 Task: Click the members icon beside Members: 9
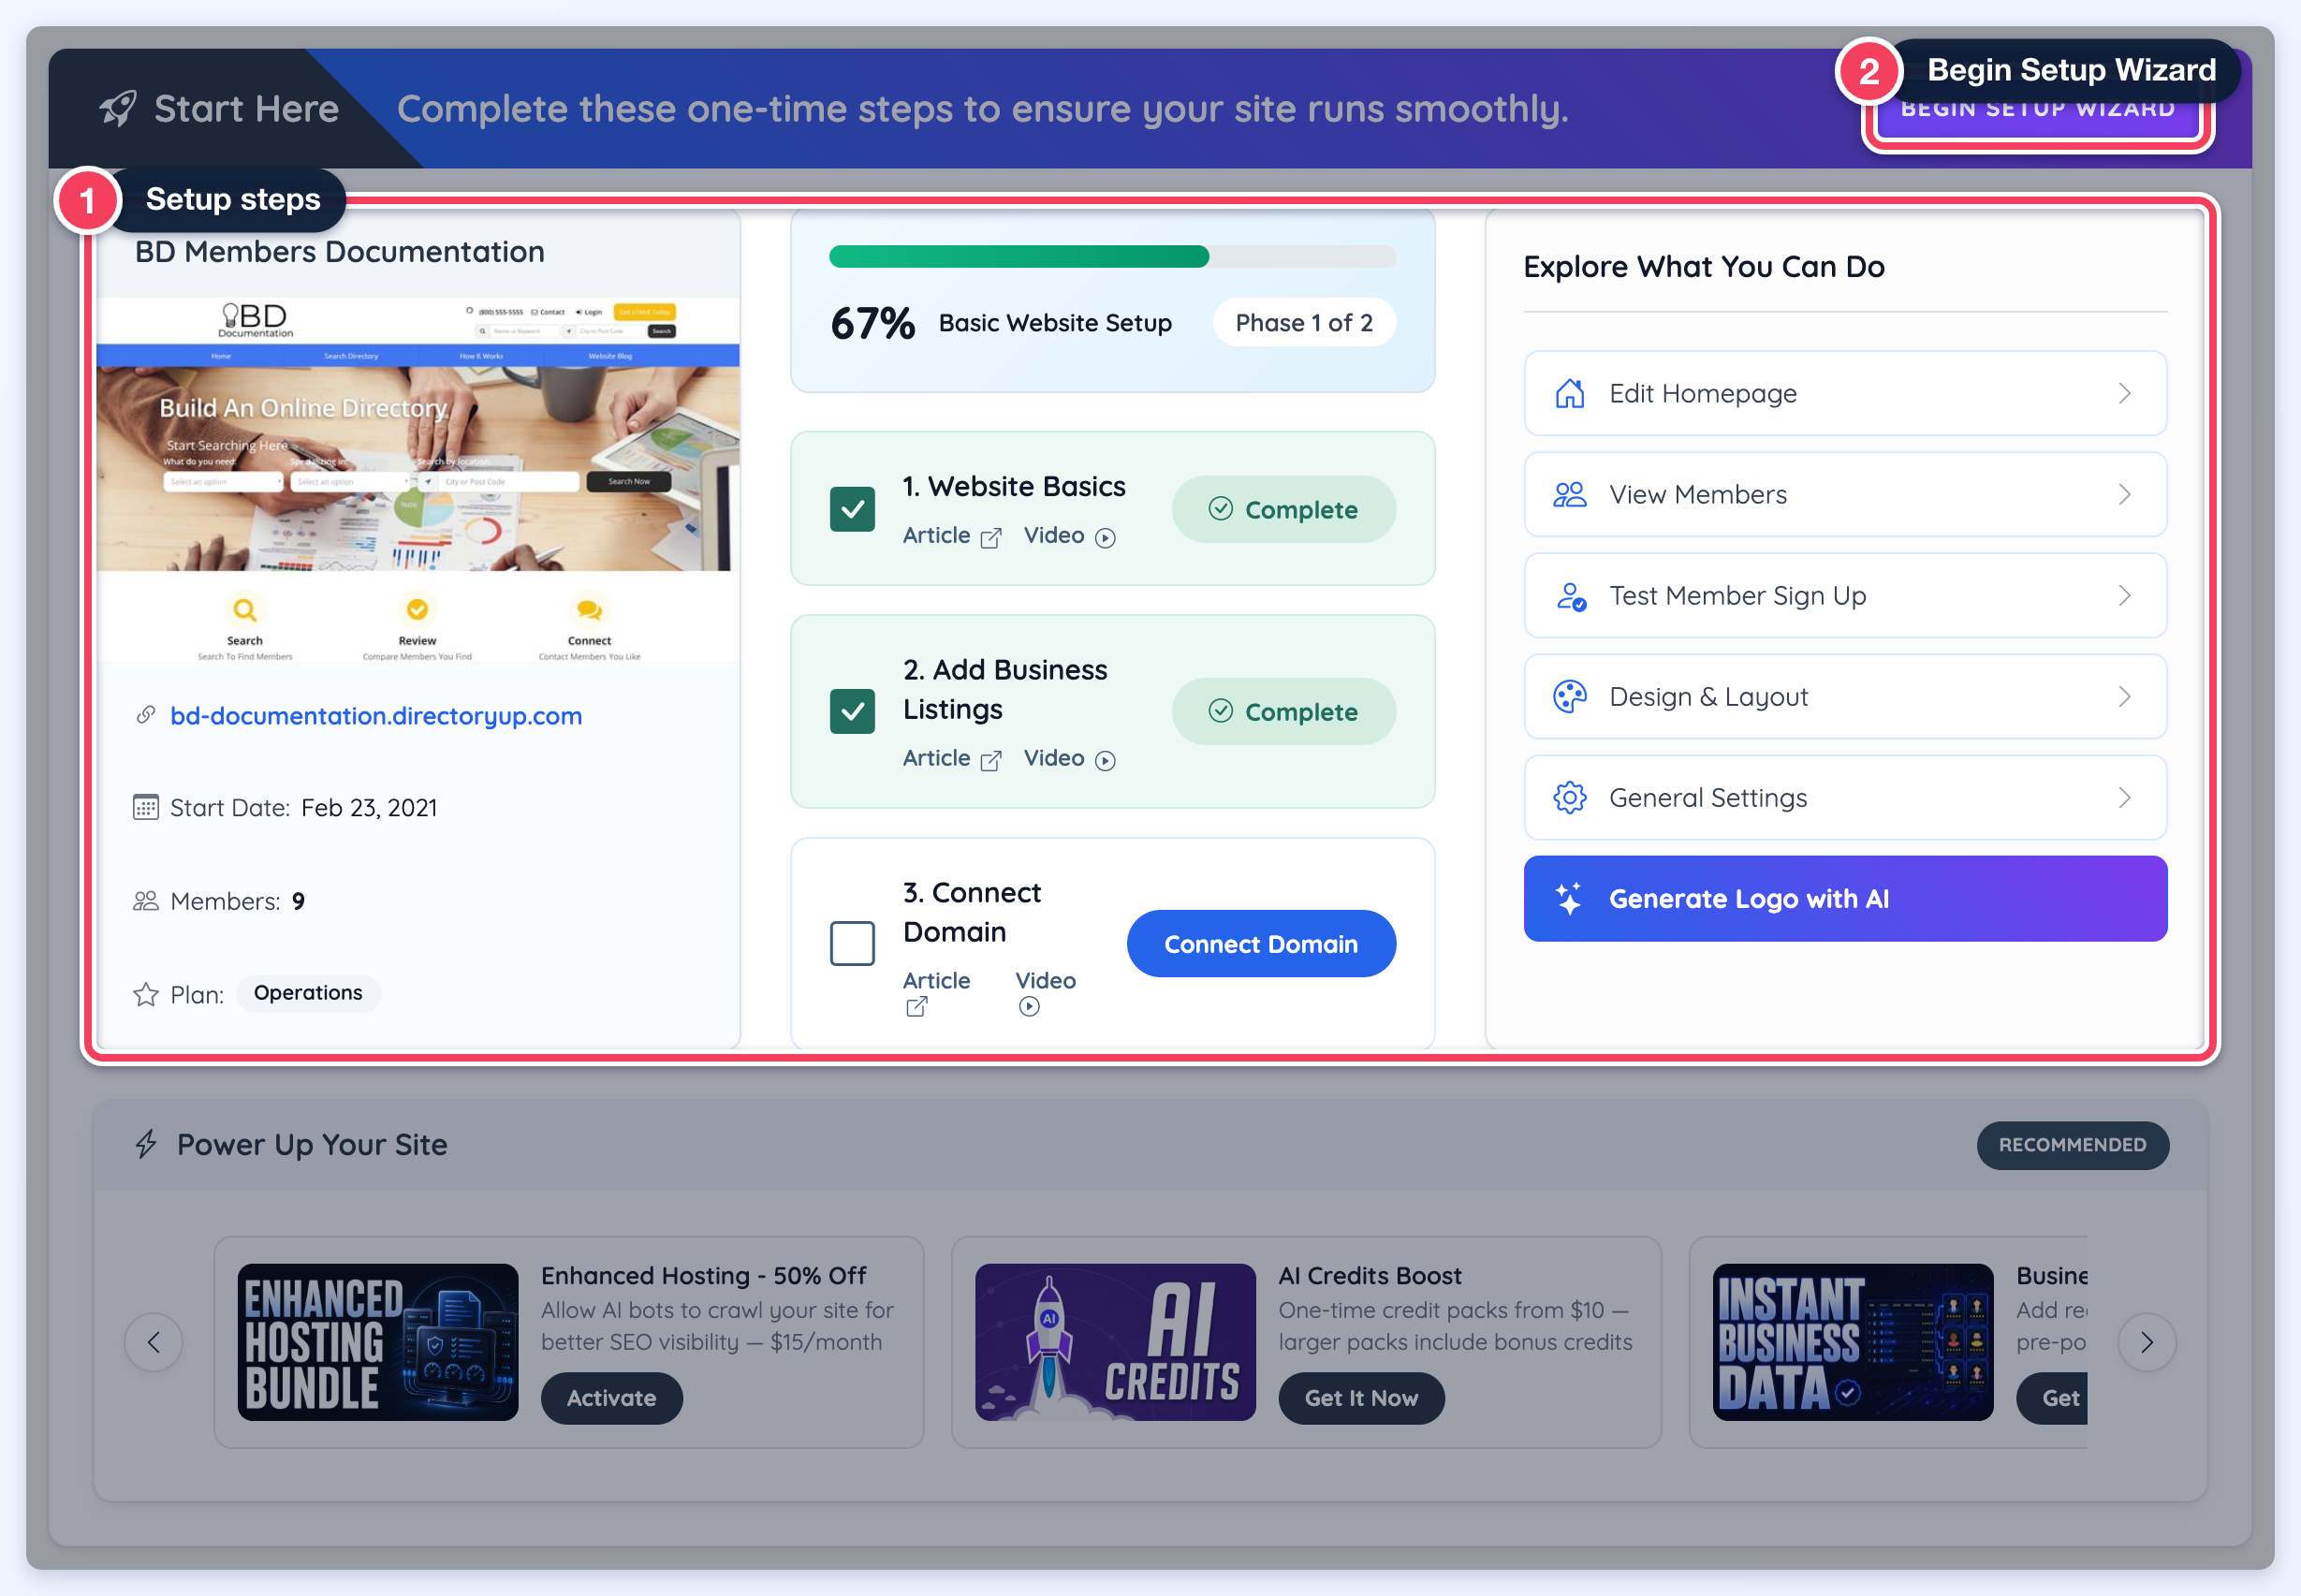(x=146, y=901)
